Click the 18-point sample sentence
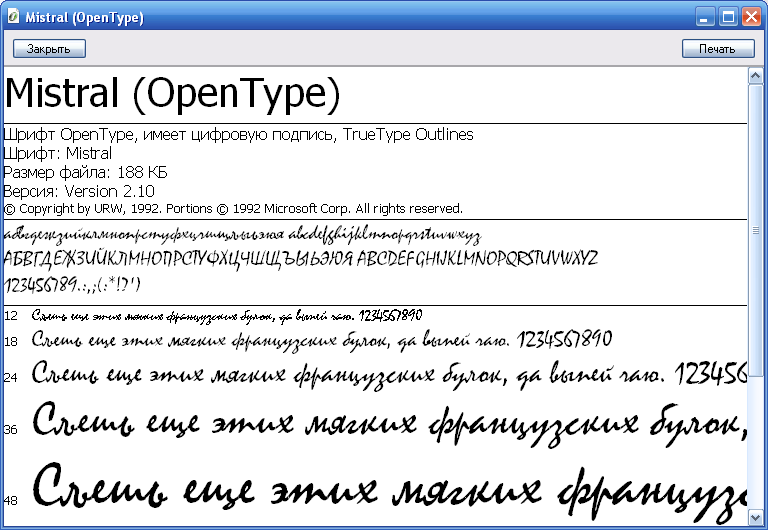The width and height of the screenshot is (768, 530). tap(322, 340)
